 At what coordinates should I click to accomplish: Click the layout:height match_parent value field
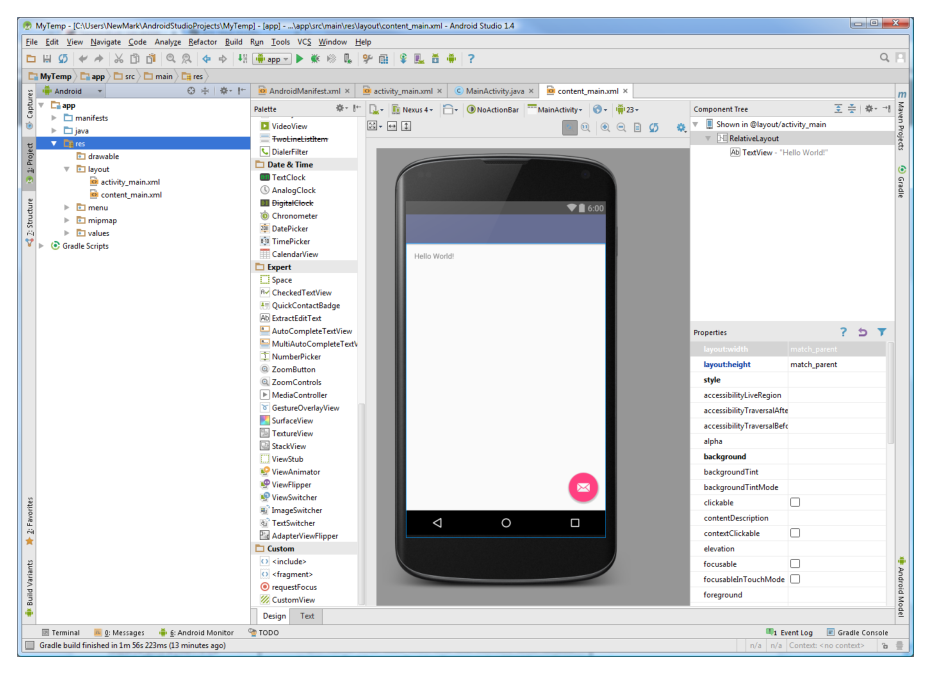click(x=837, y=364)
